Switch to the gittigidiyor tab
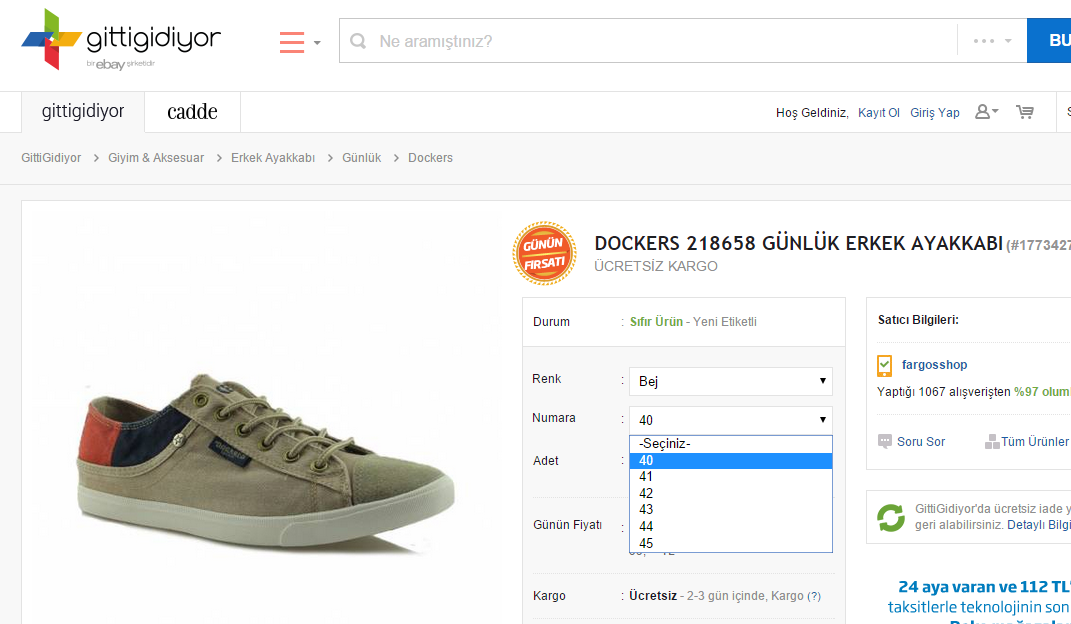The image size is (1071, 624). pyautogui.click(x=83, y=112)
